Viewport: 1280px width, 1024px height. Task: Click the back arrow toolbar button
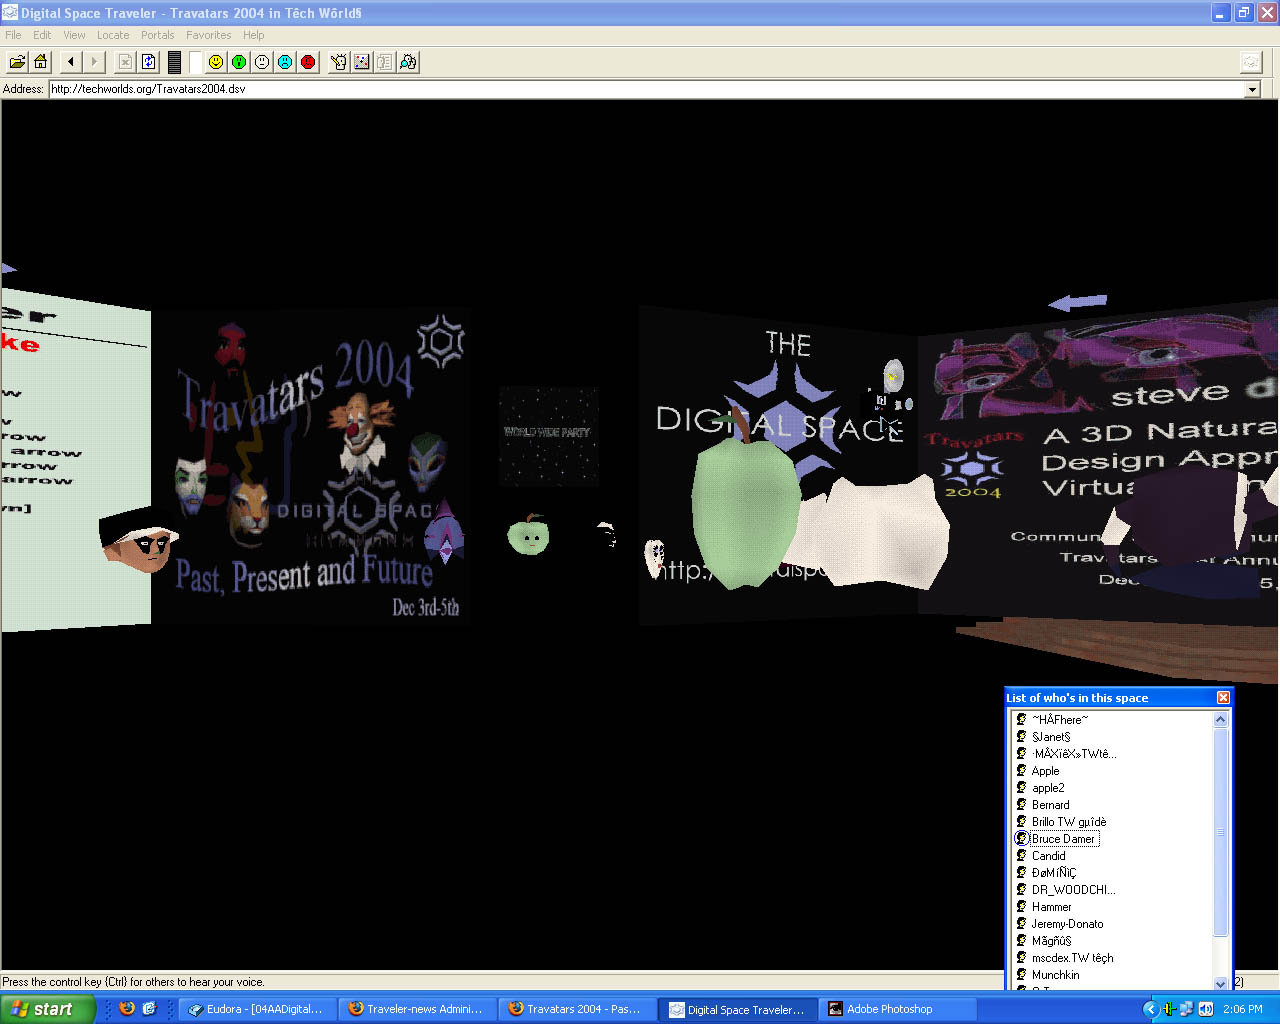click(x=71, y=62)
